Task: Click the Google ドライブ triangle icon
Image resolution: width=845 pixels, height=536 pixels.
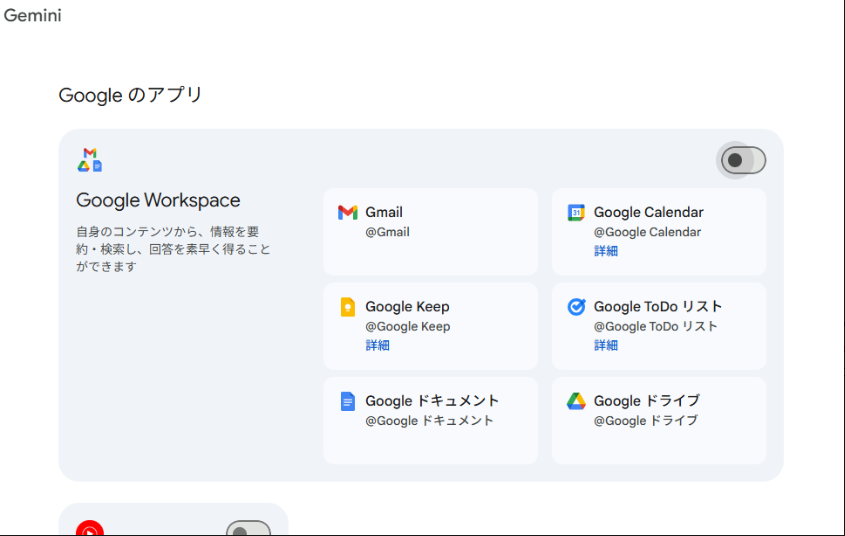Action: (576, 401)
